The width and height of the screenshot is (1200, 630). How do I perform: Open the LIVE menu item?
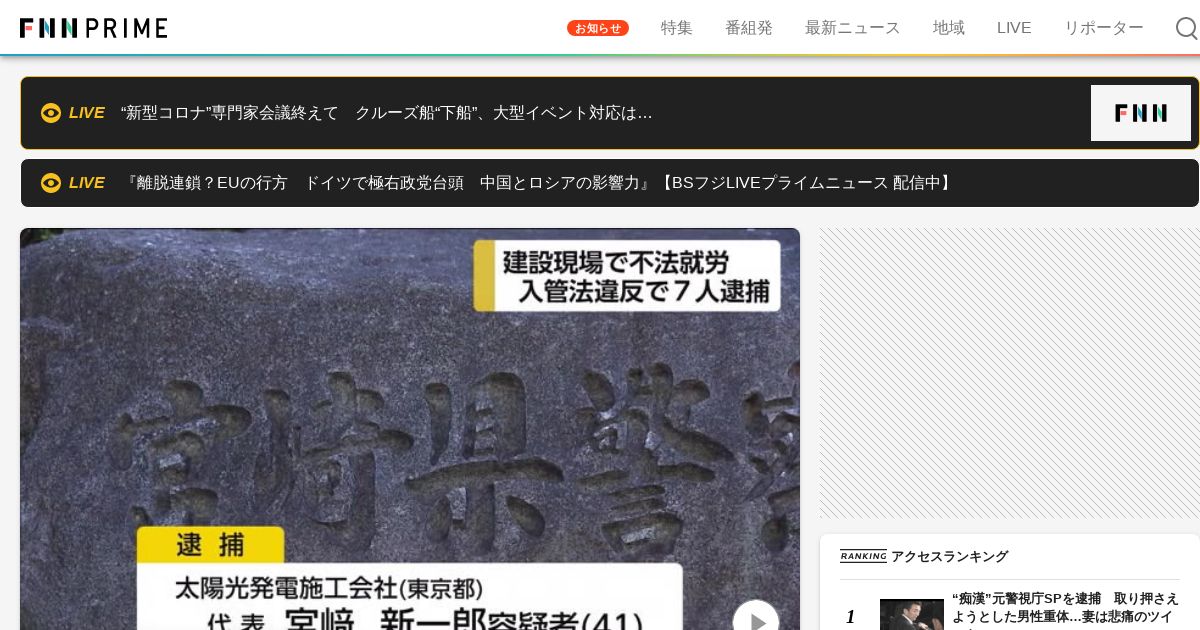pos(1014,28)
